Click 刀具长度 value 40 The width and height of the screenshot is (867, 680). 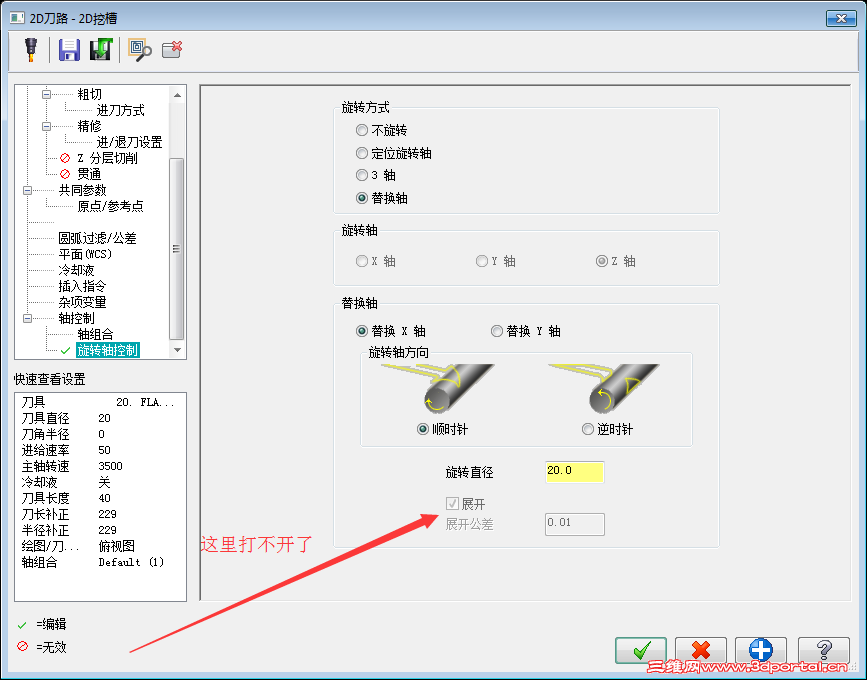tap(105, 498)
